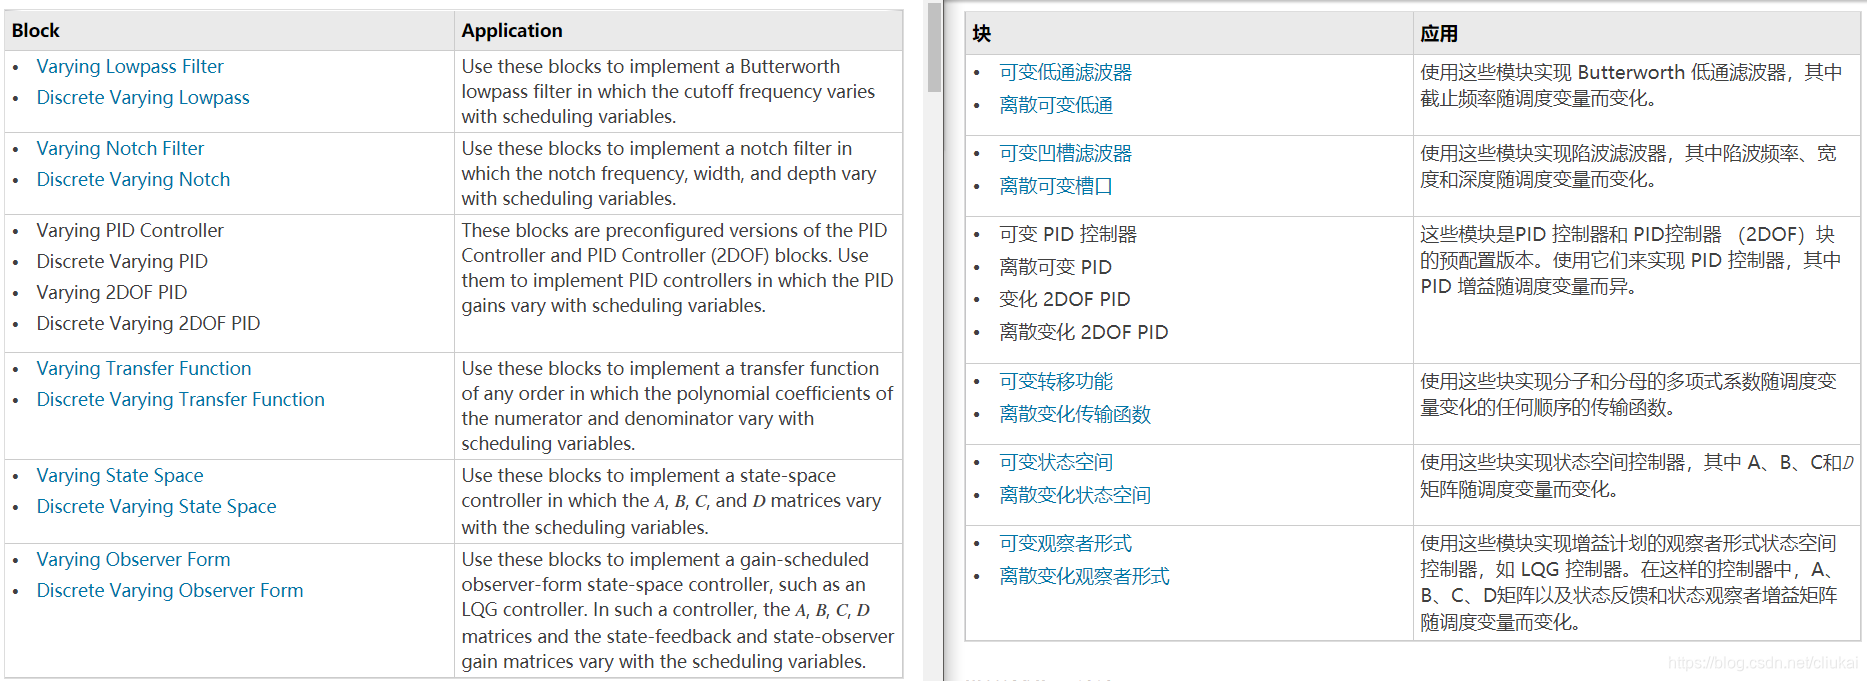Click the Chinese 陷波滤波器 description cell
The width and height of the screenshot is (1867, 681).
coord(1637,176)
